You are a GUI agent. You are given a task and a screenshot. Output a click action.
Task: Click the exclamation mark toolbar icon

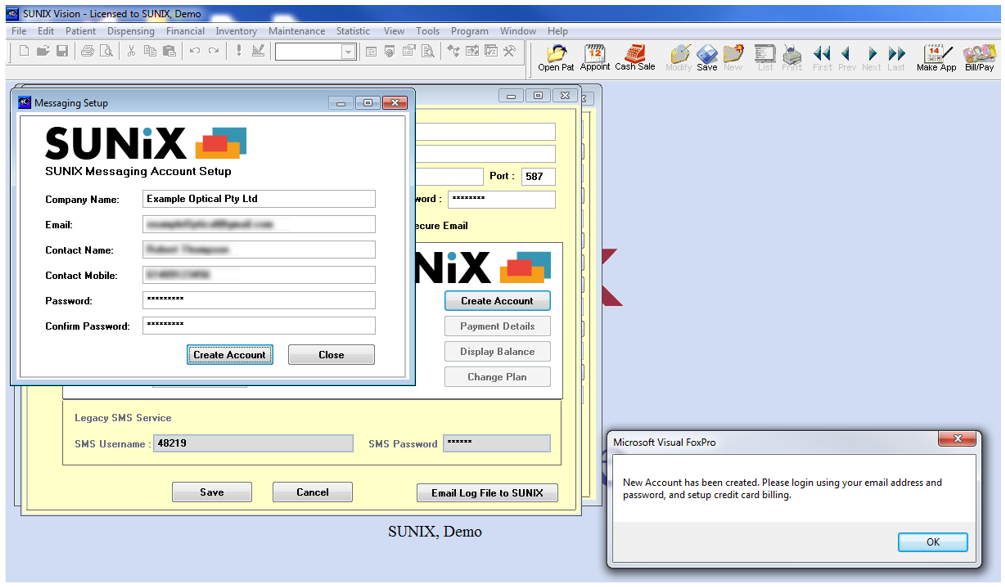click(238, 50)
